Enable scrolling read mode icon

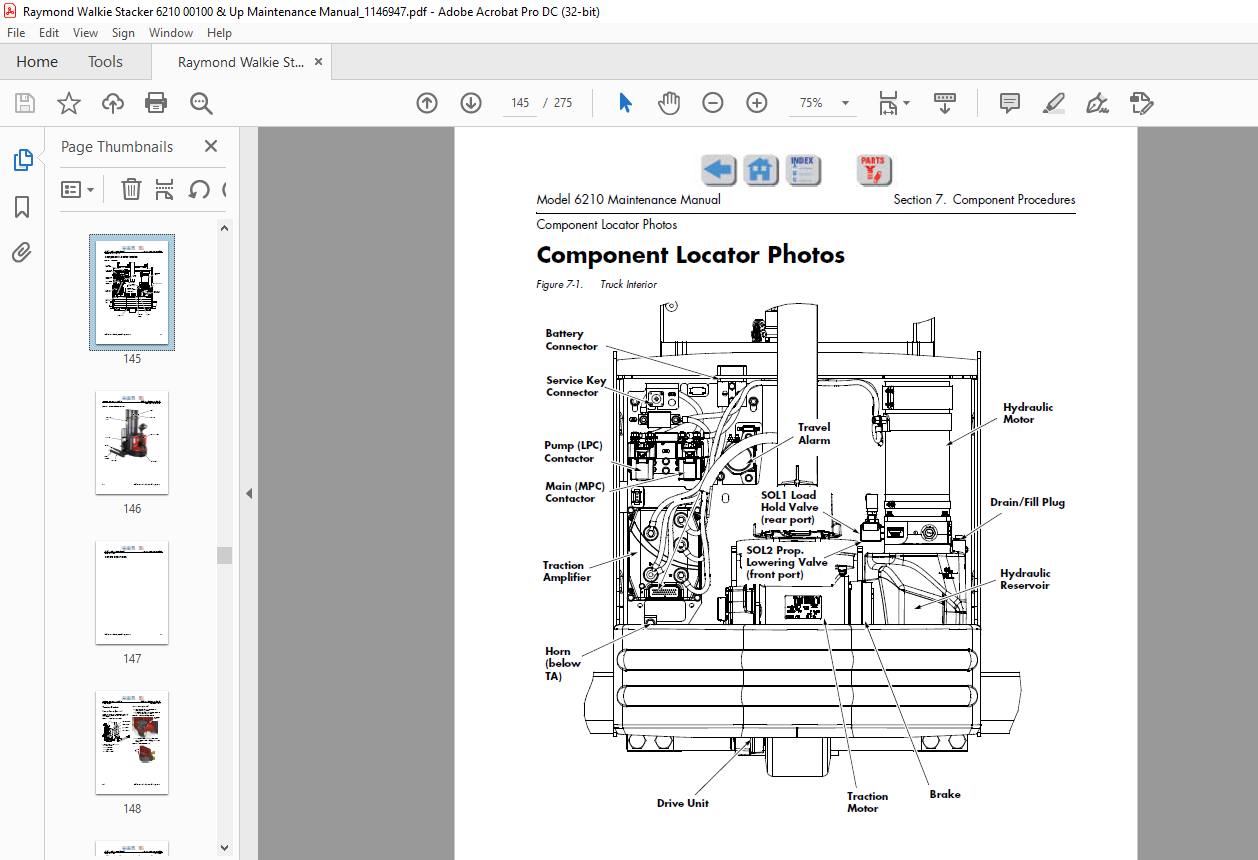945,103
